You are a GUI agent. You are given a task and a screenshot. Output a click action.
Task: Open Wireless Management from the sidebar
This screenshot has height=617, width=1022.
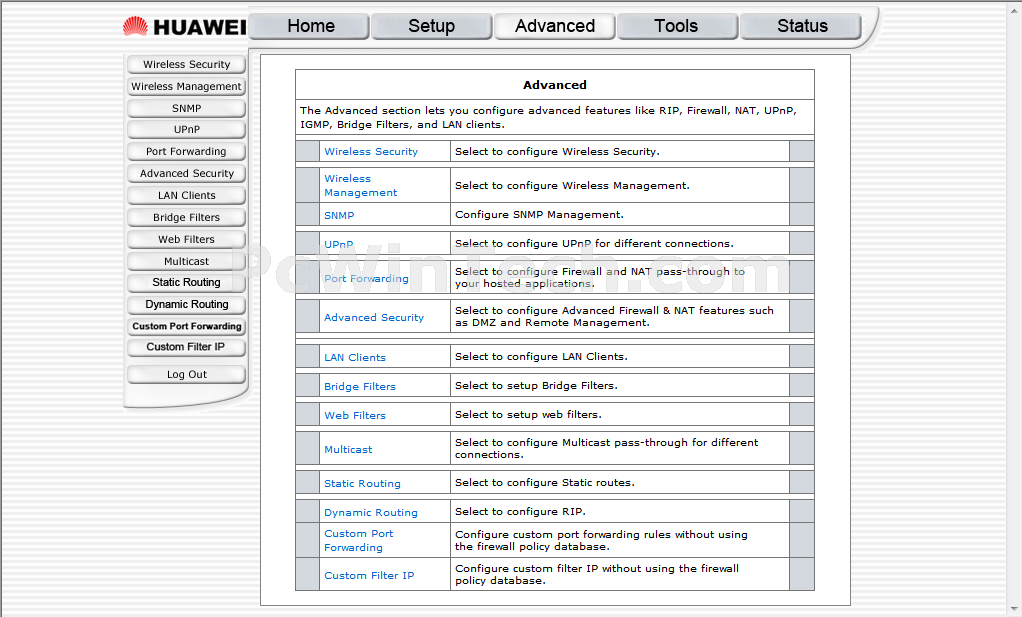[x=186, y=86]
